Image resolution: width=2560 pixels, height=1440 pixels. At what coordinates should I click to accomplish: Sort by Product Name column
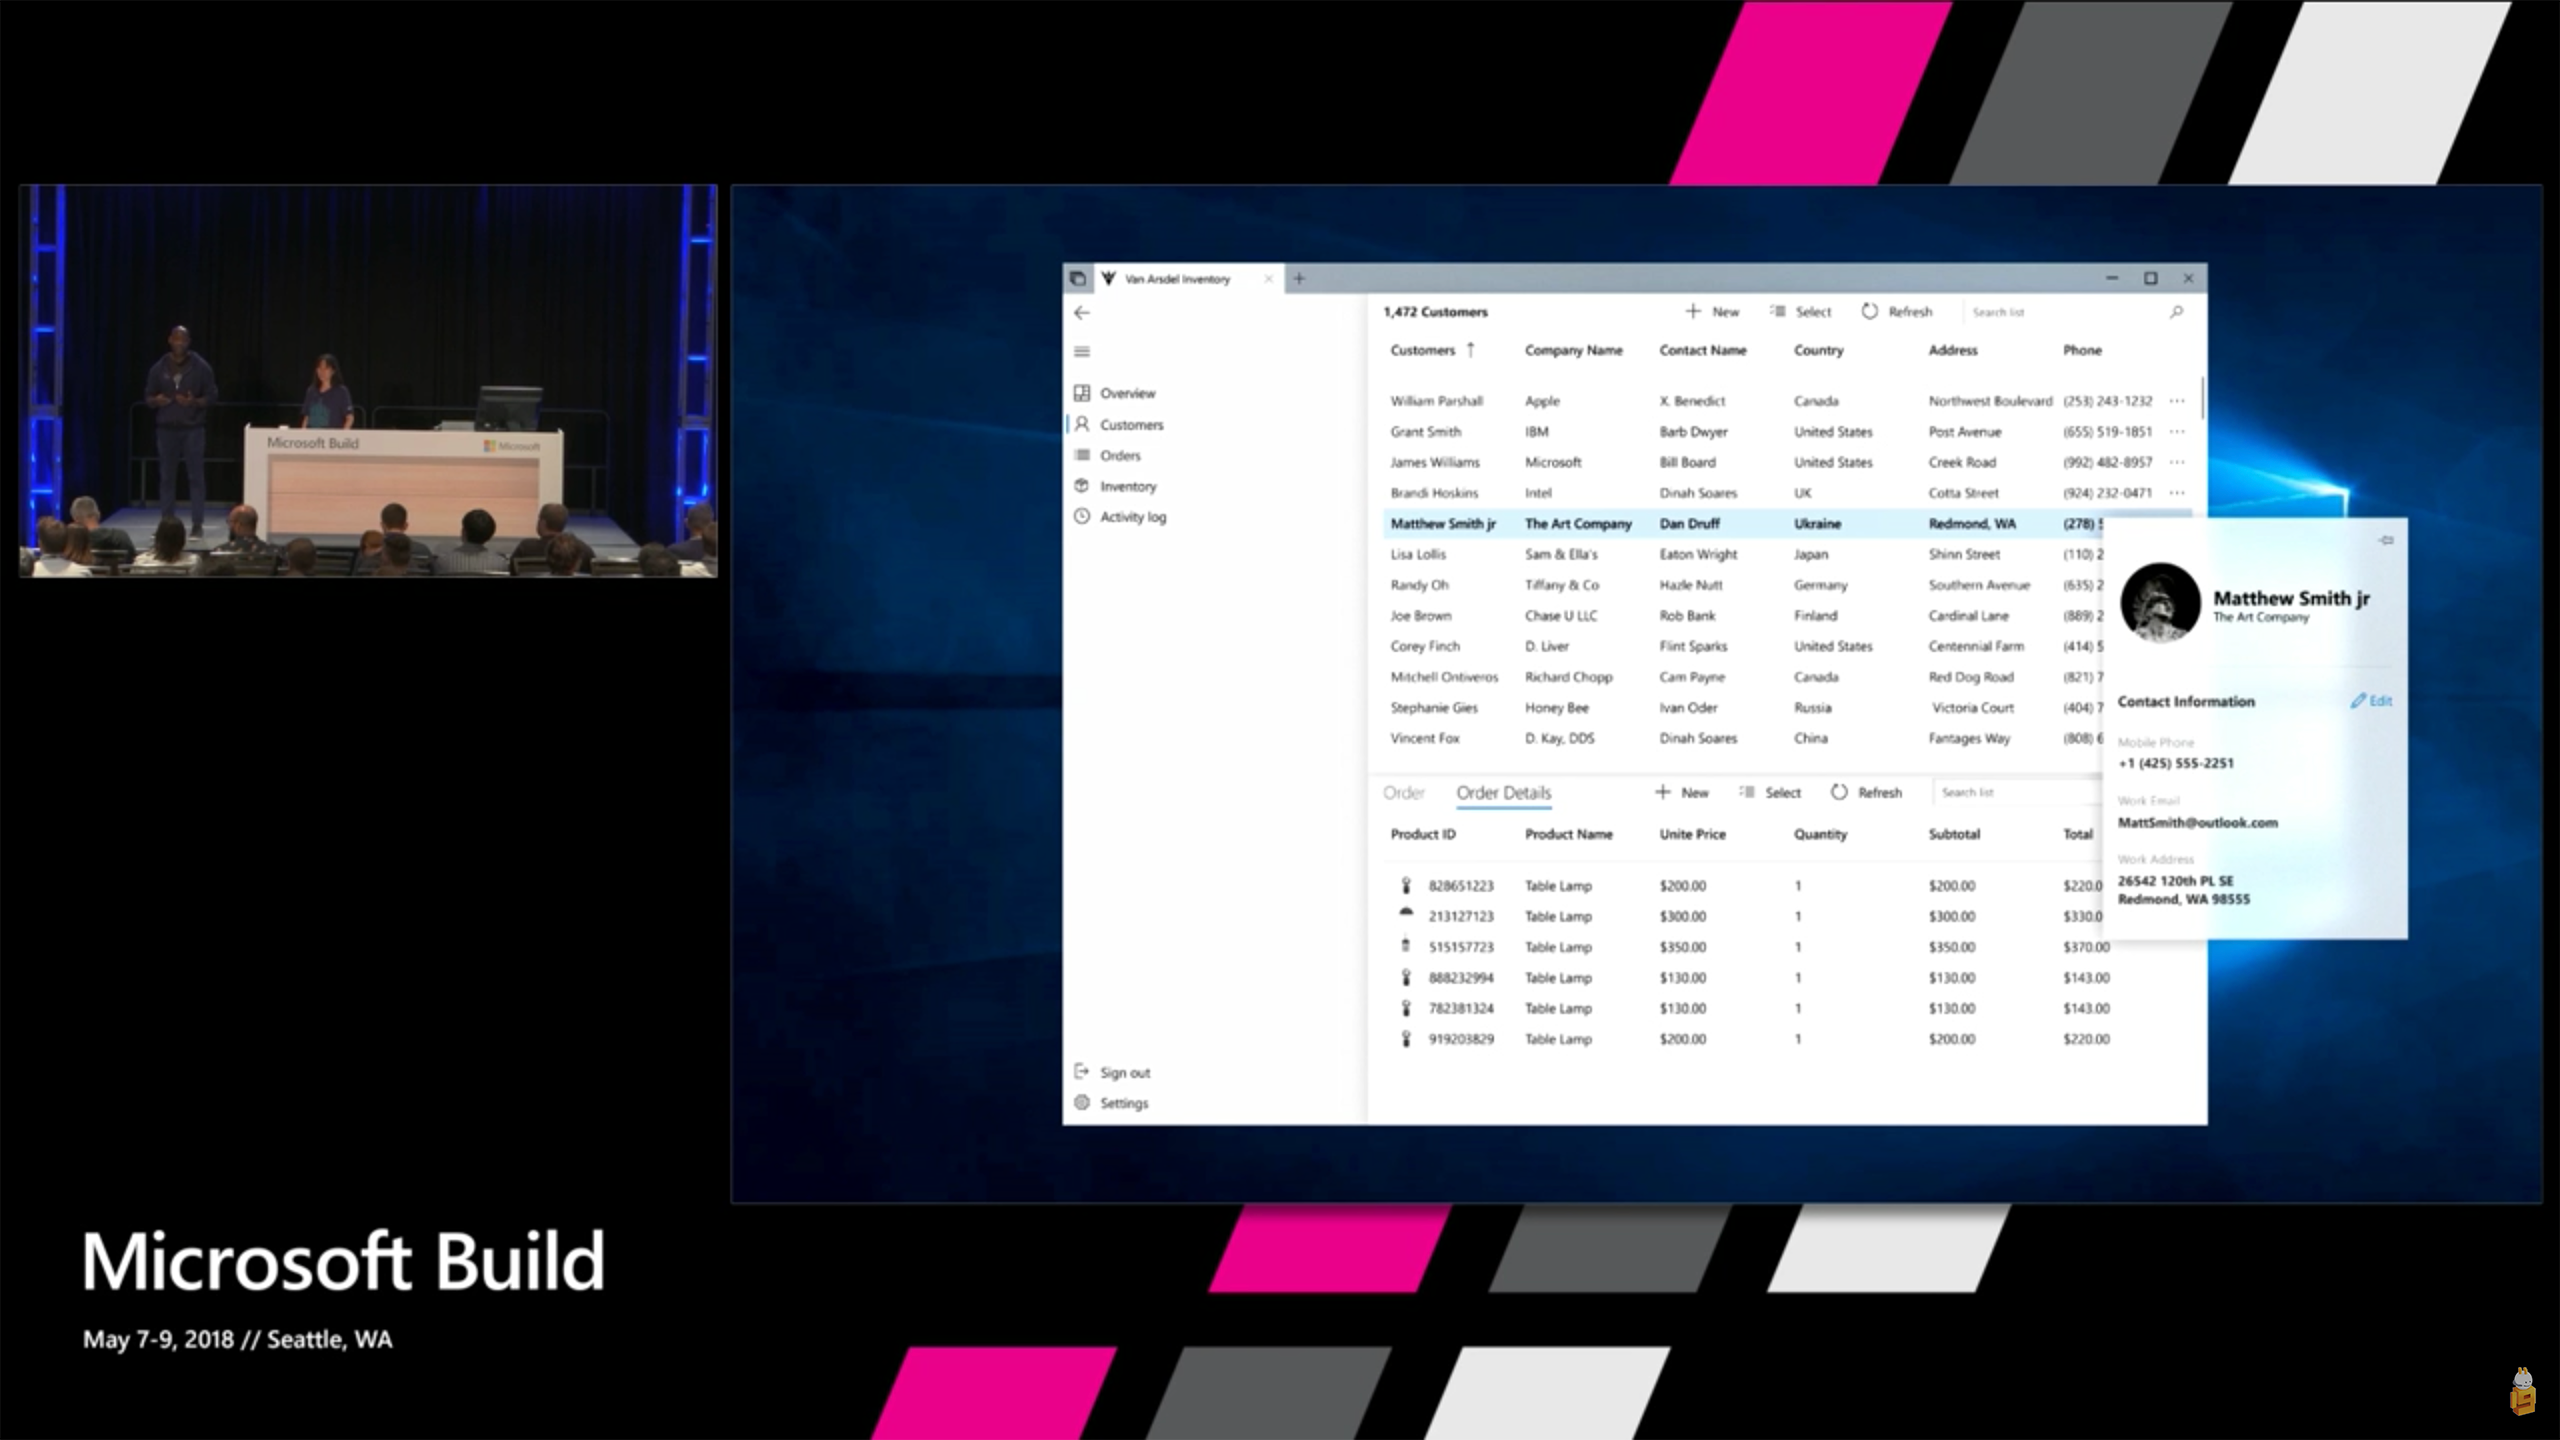coord(1568,835)
